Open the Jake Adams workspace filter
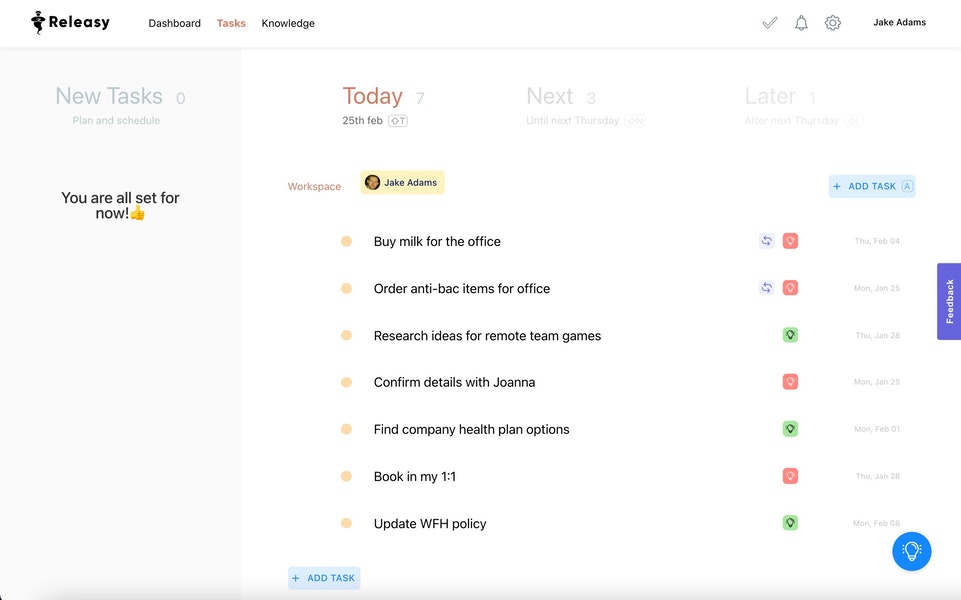Image resolution: width=961 pixels, height=600 pixels. (402, 182)
